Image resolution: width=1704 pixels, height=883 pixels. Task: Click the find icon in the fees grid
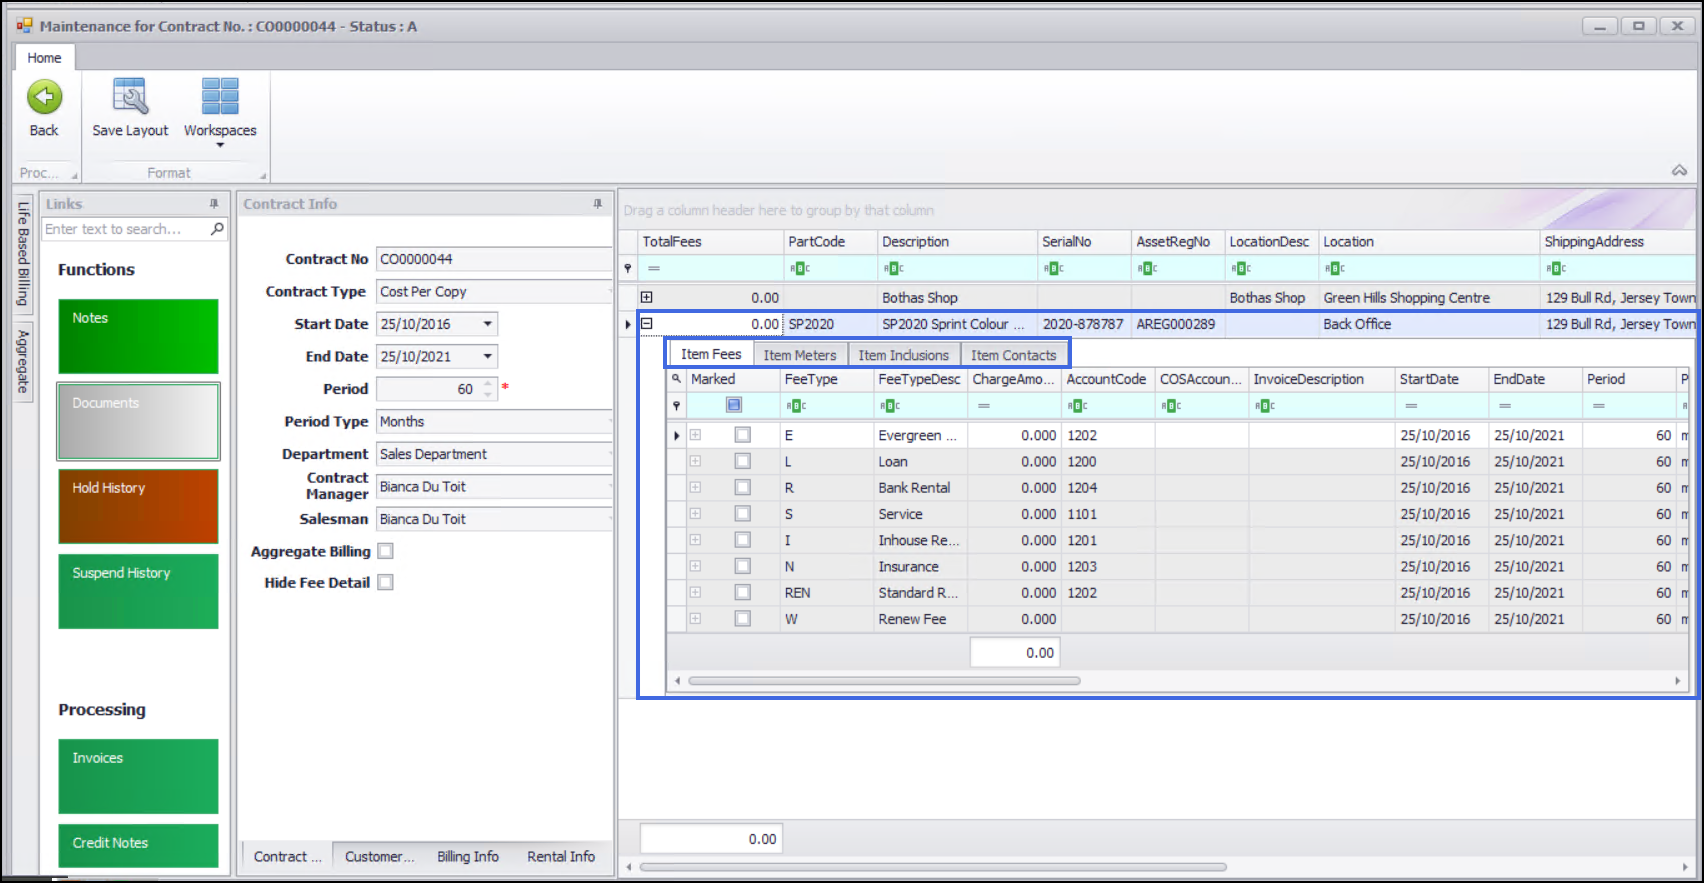(x=677, y=379)
